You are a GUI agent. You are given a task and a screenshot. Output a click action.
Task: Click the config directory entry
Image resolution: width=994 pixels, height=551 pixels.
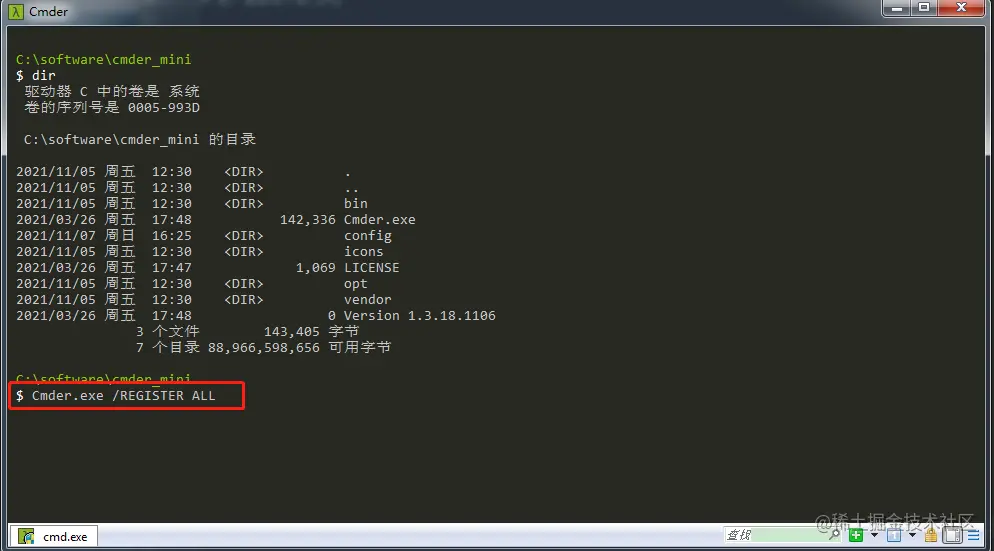368,236
